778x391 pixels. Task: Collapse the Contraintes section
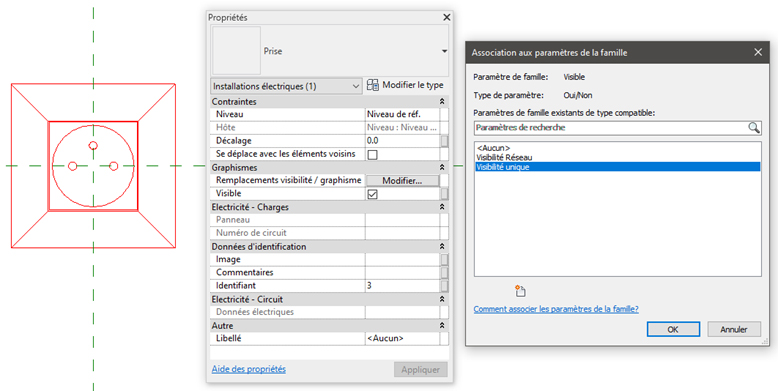pos(442,101)
